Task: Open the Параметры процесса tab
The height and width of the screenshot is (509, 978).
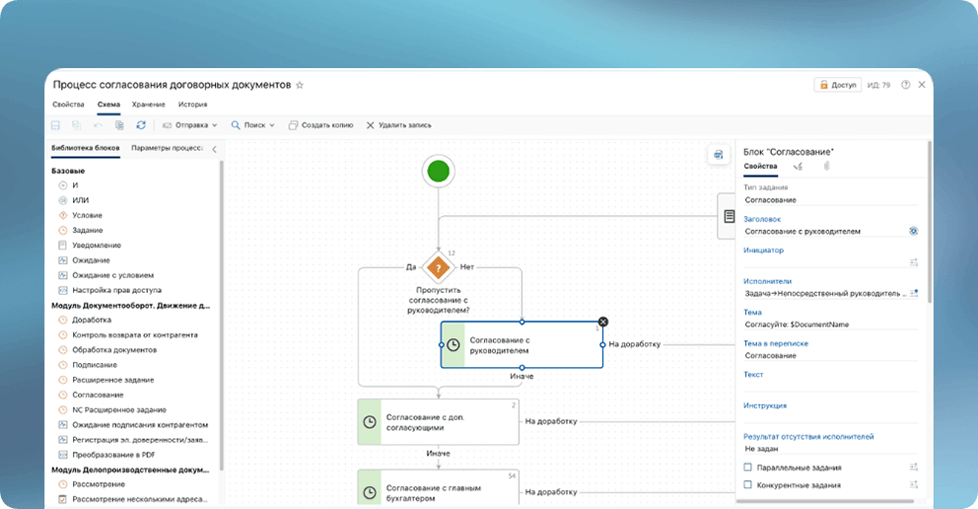Action: [x=167, y=148]
